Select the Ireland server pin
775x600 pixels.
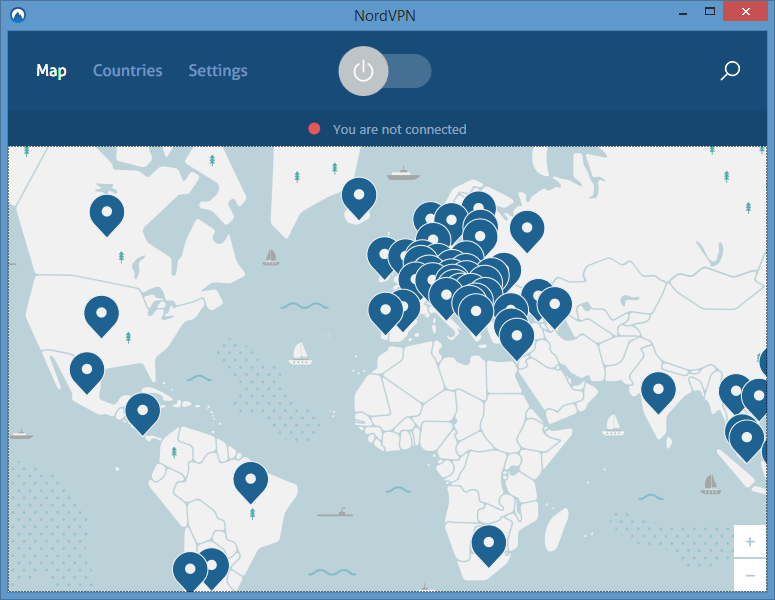pos(382,255)
